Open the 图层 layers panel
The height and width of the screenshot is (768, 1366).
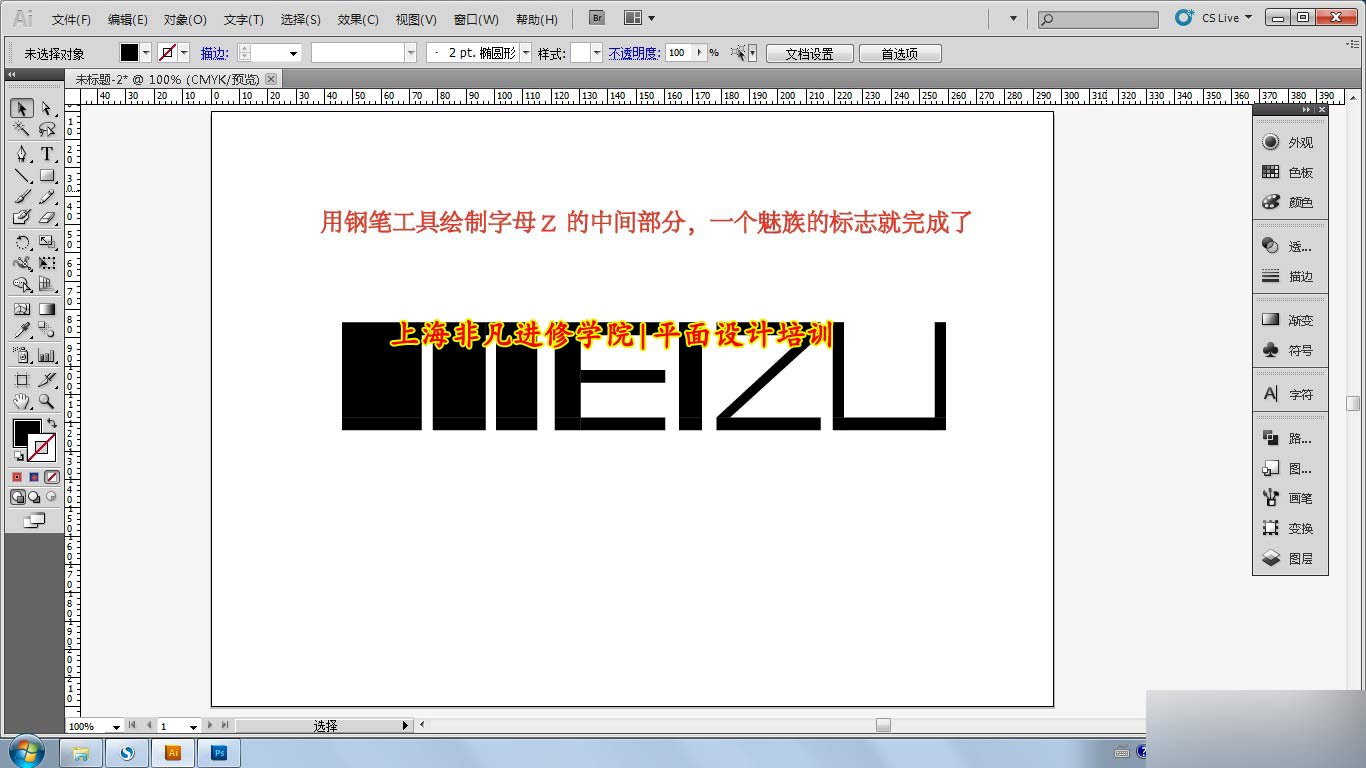click(x=1289, y=559)
